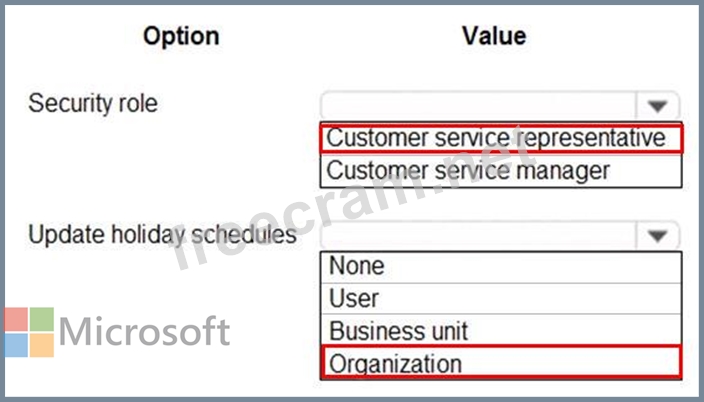Select None in holiday schedules list
This screenshot has width=704, height=402.
coord(356,266)
